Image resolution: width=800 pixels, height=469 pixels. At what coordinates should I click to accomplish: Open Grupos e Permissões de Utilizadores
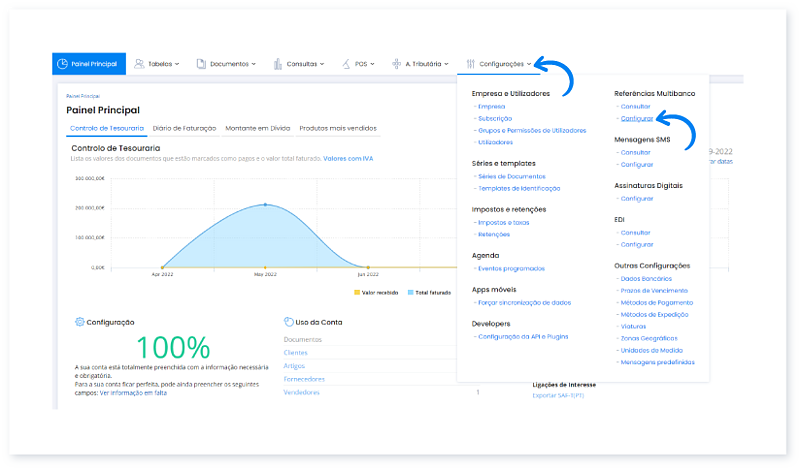(x=532, y=131)
